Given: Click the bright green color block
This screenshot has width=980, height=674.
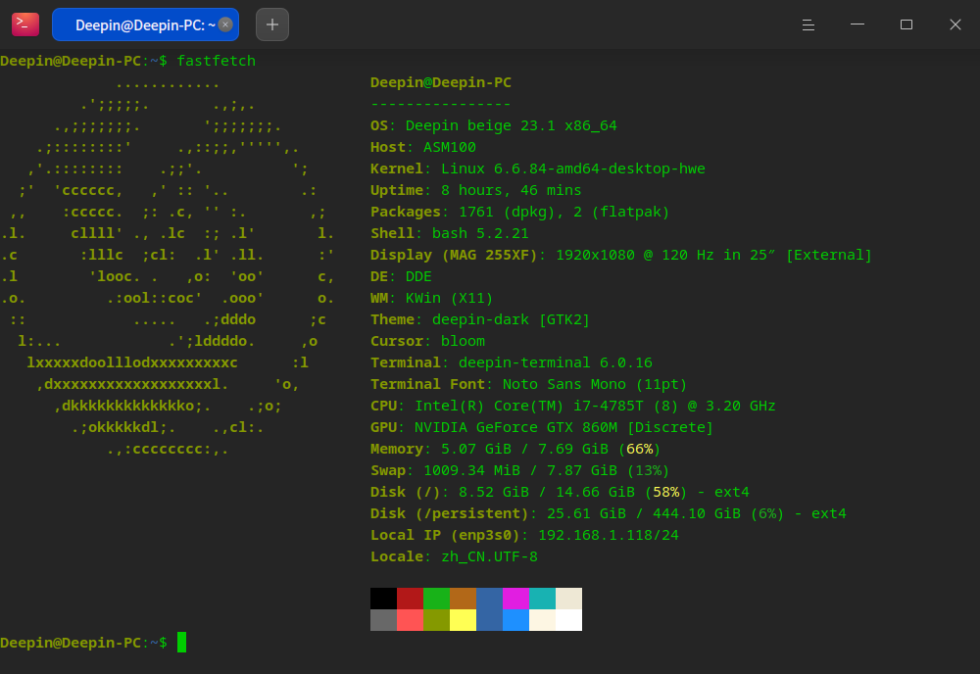Looking at the screenshot, I should (x=436, y=598).
